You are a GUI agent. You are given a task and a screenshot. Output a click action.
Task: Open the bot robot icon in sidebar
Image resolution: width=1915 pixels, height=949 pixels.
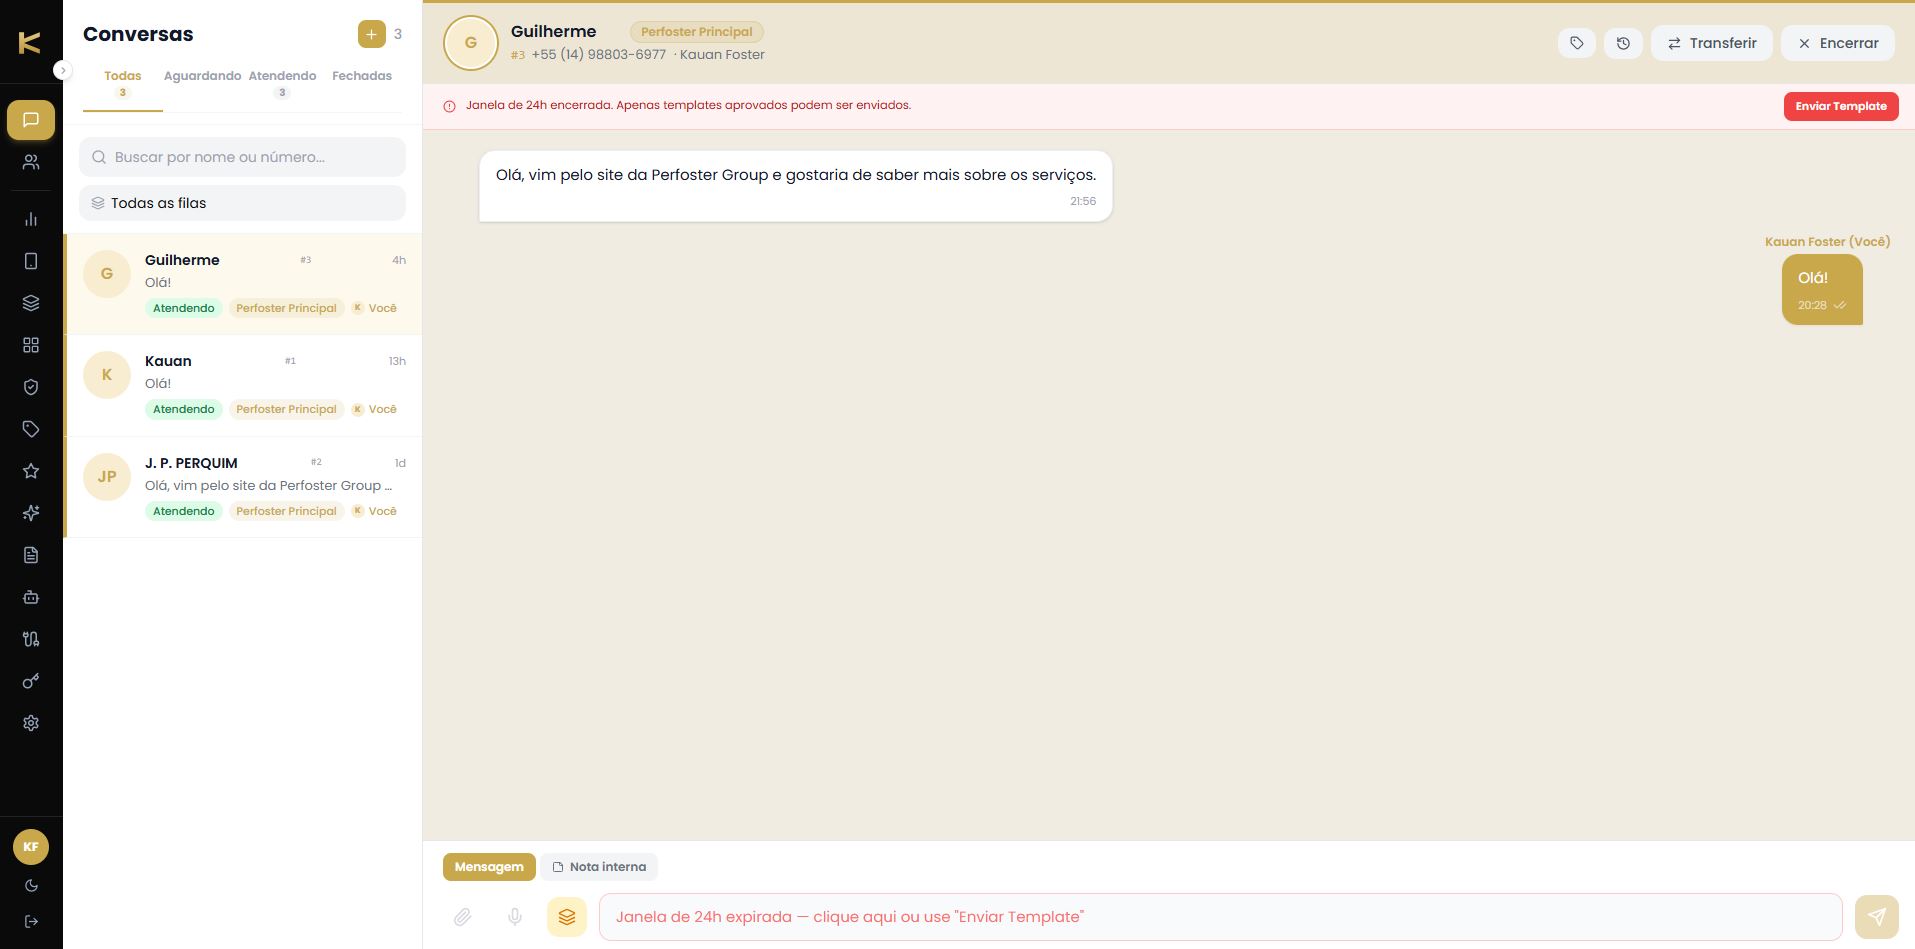click(31, 597)
